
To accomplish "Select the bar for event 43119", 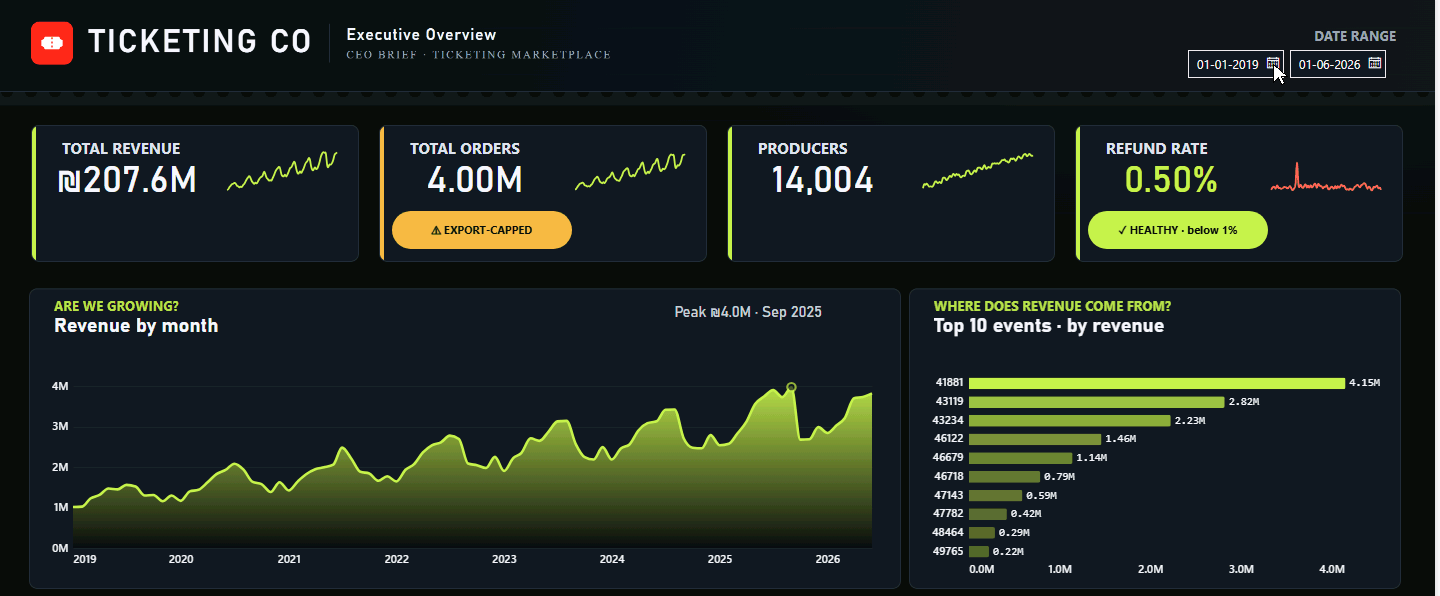I will (1096, 402).
